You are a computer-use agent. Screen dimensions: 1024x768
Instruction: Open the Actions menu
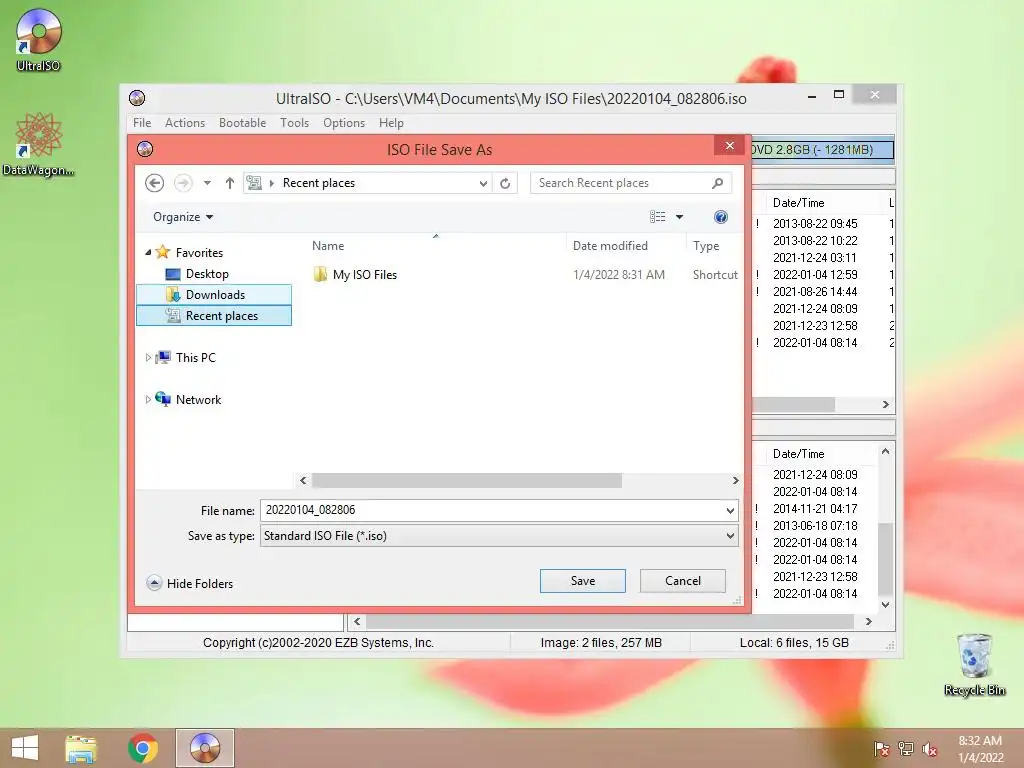[185, 123]
